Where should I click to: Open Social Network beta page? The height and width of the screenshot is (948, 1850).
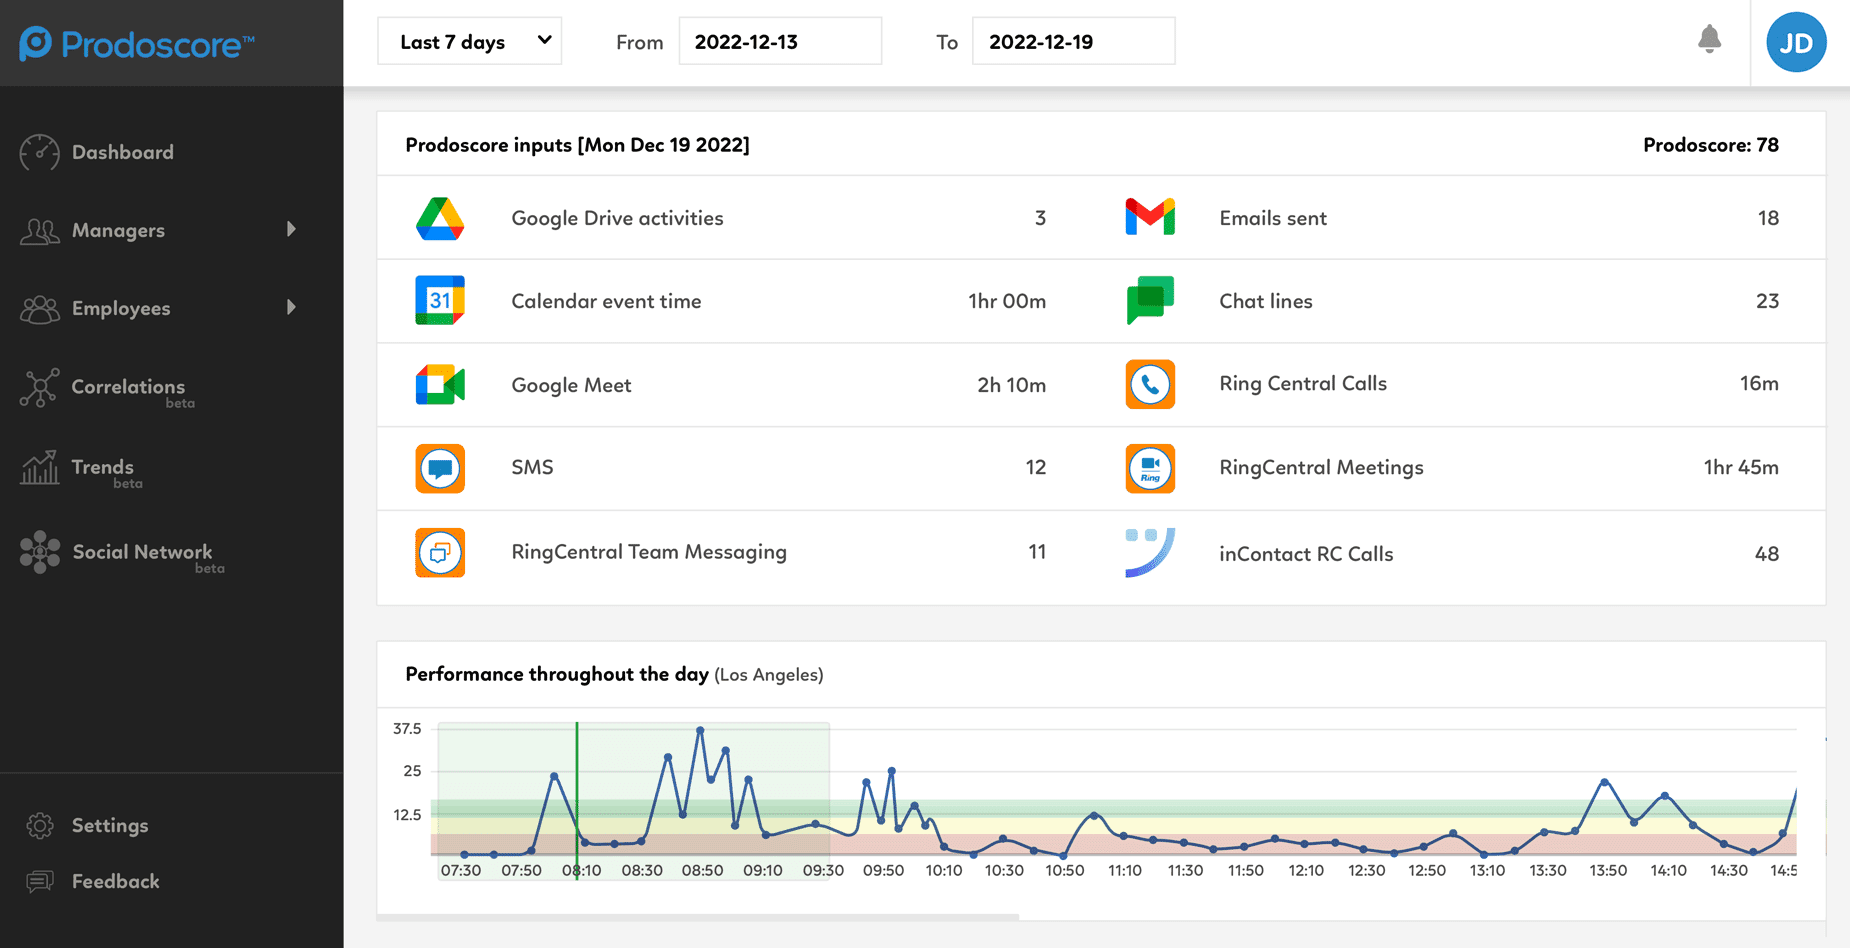click(x=142, y=552)
